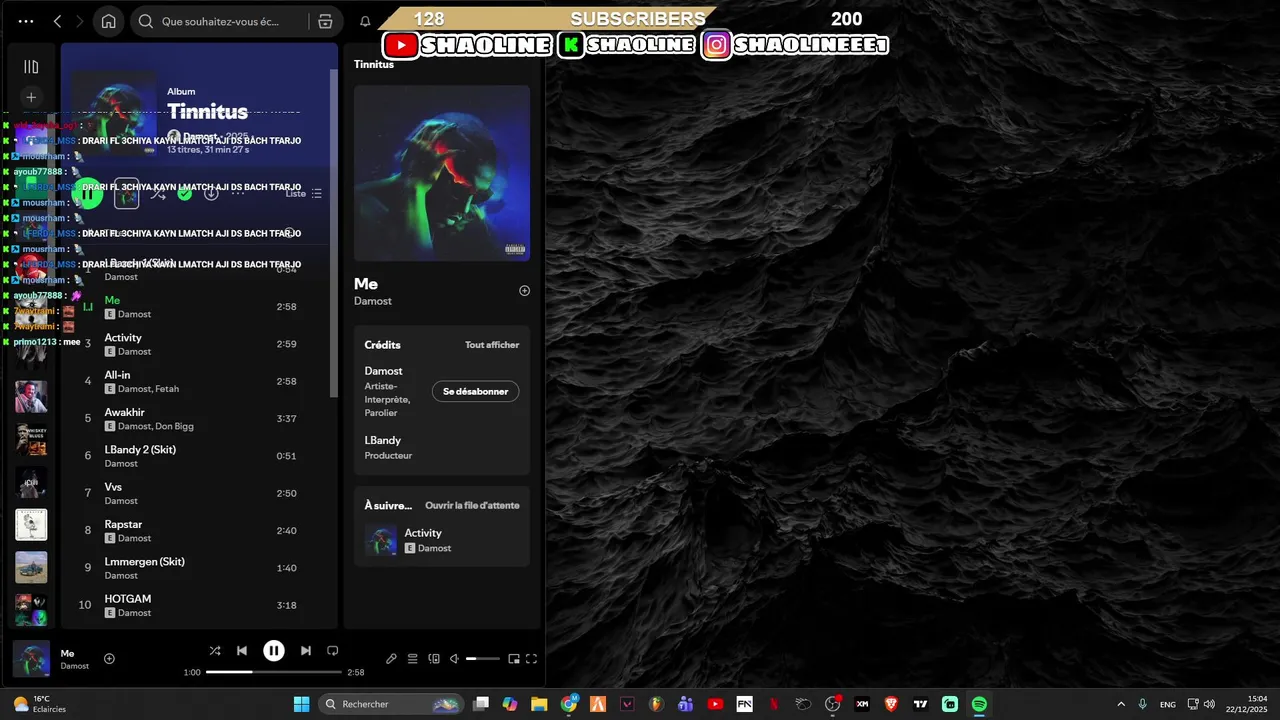The width and height of the screenshot is (1280, 720).
Task: Select the track Awakhir
Action: tap(200, 419)
